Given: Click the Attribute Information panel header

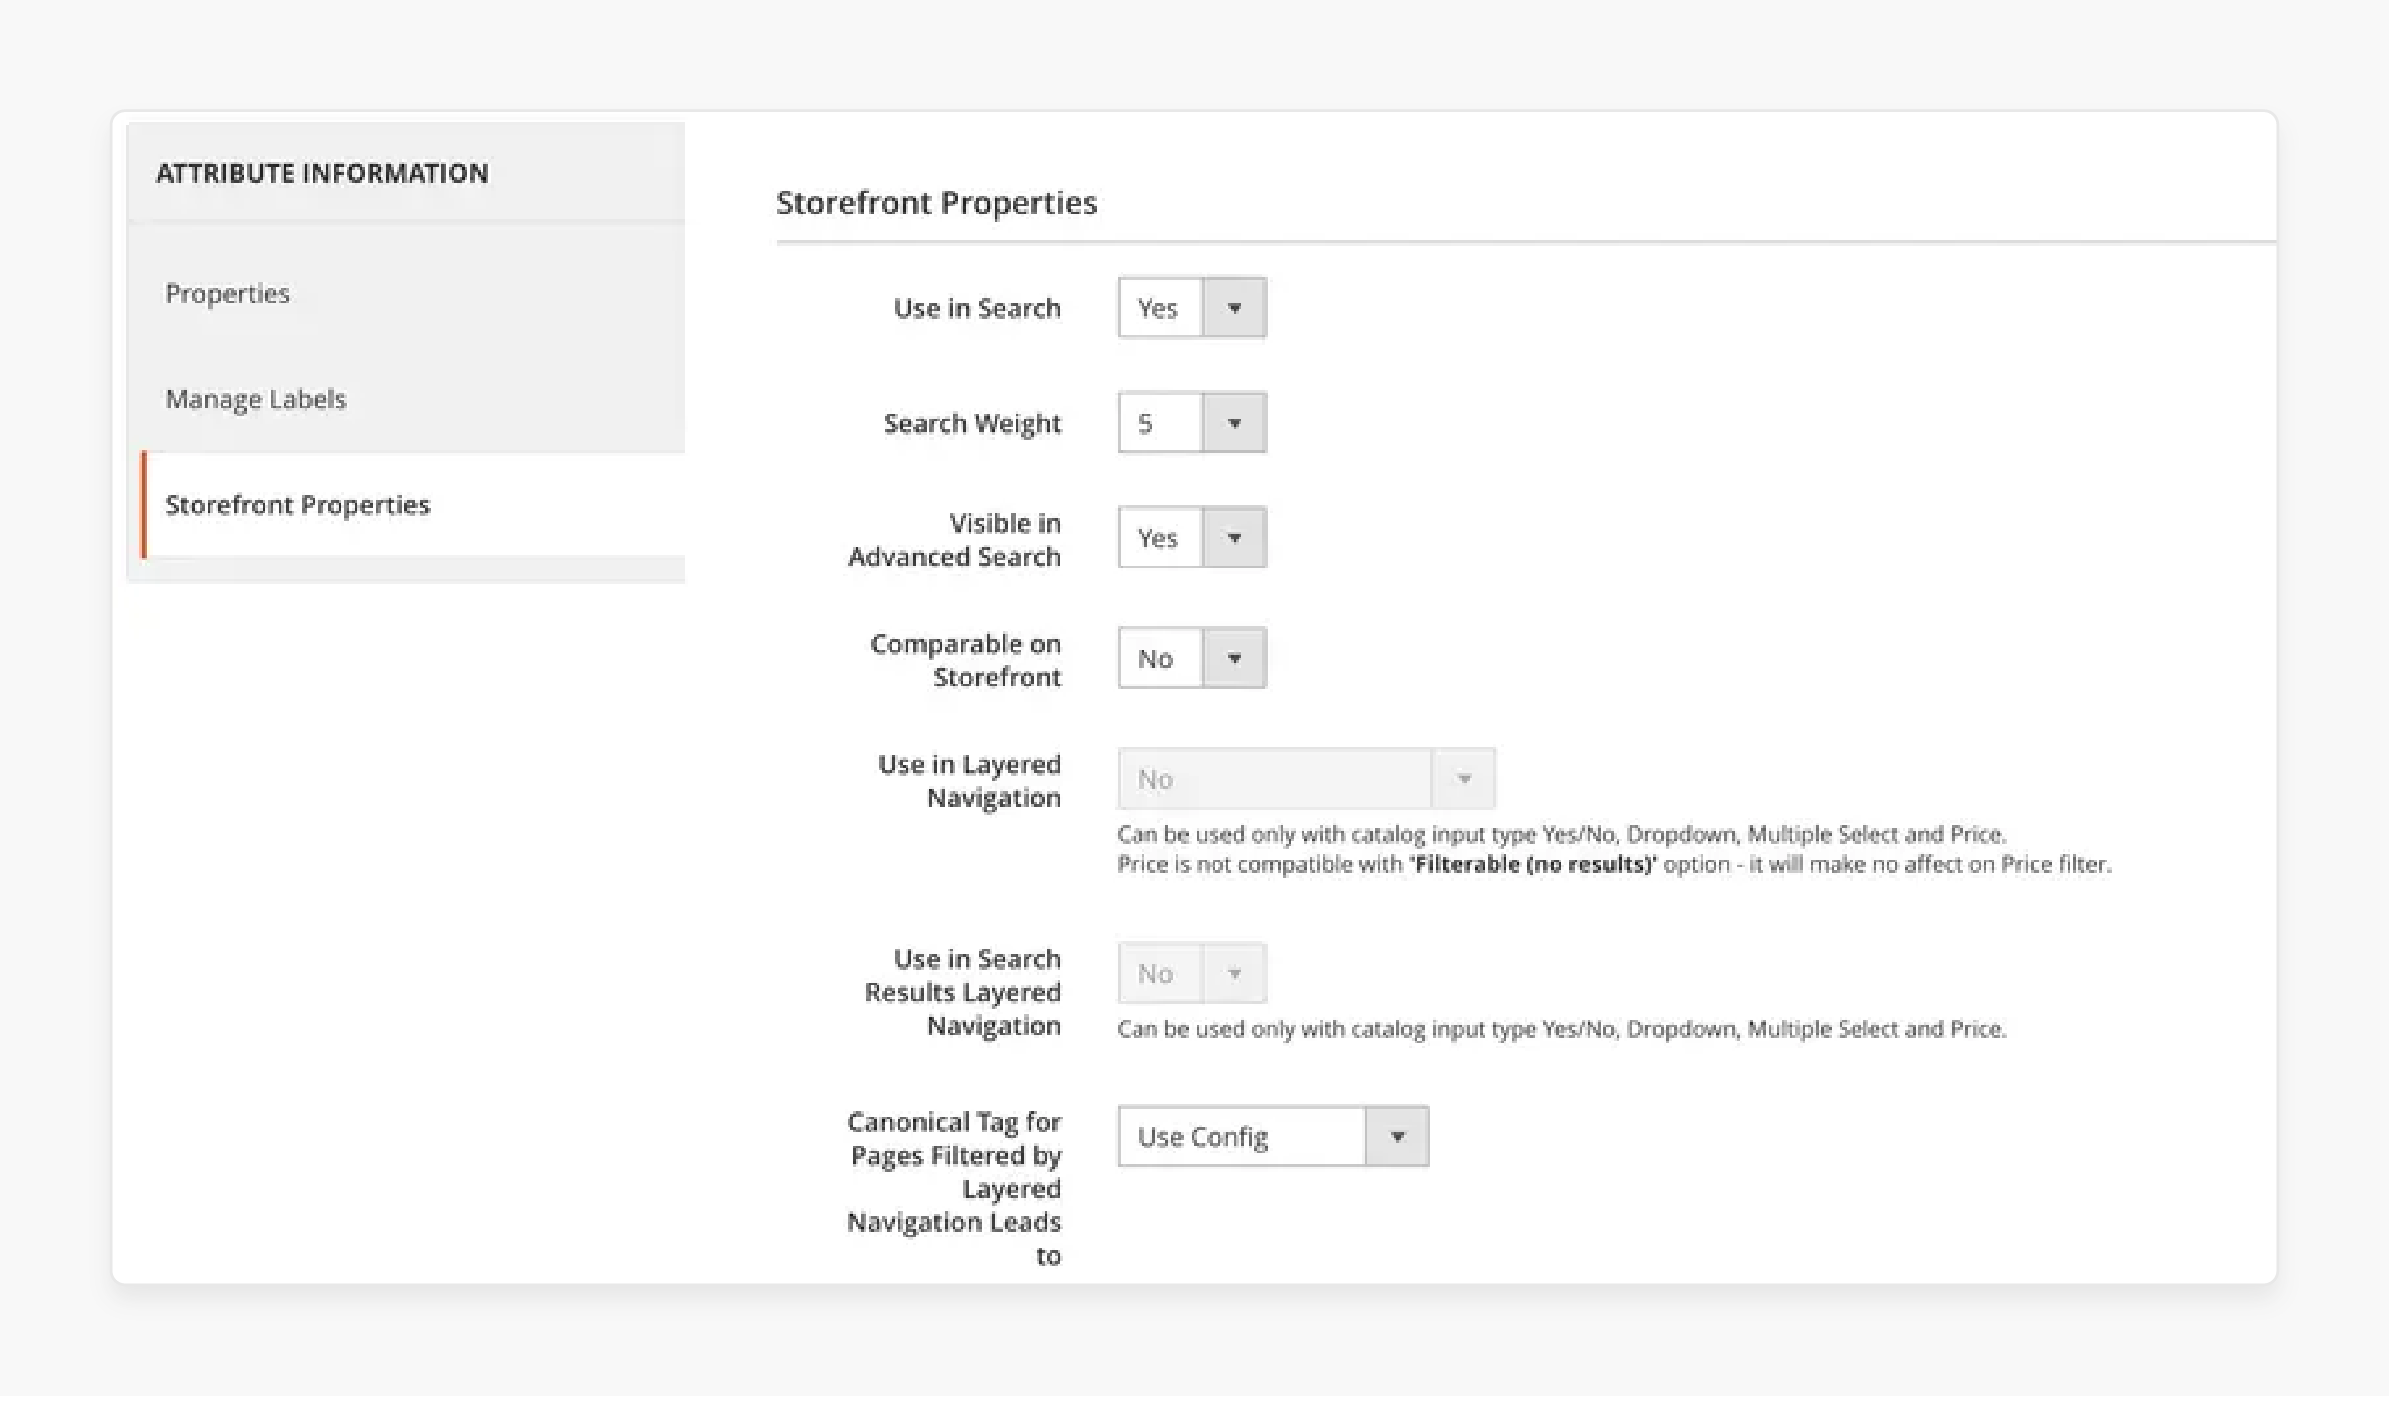Looking at the screenshot, I should click(x=322, y=173).
